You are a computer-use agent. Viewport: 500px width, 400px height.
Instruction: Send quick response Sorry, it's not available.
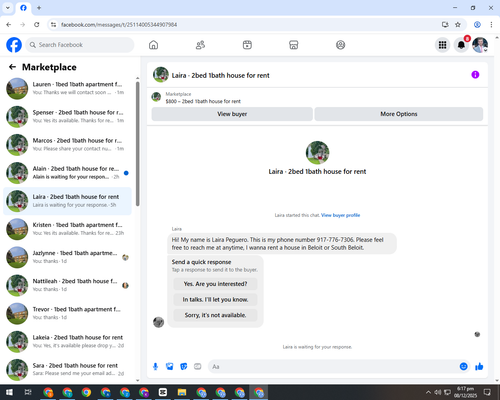215,315
